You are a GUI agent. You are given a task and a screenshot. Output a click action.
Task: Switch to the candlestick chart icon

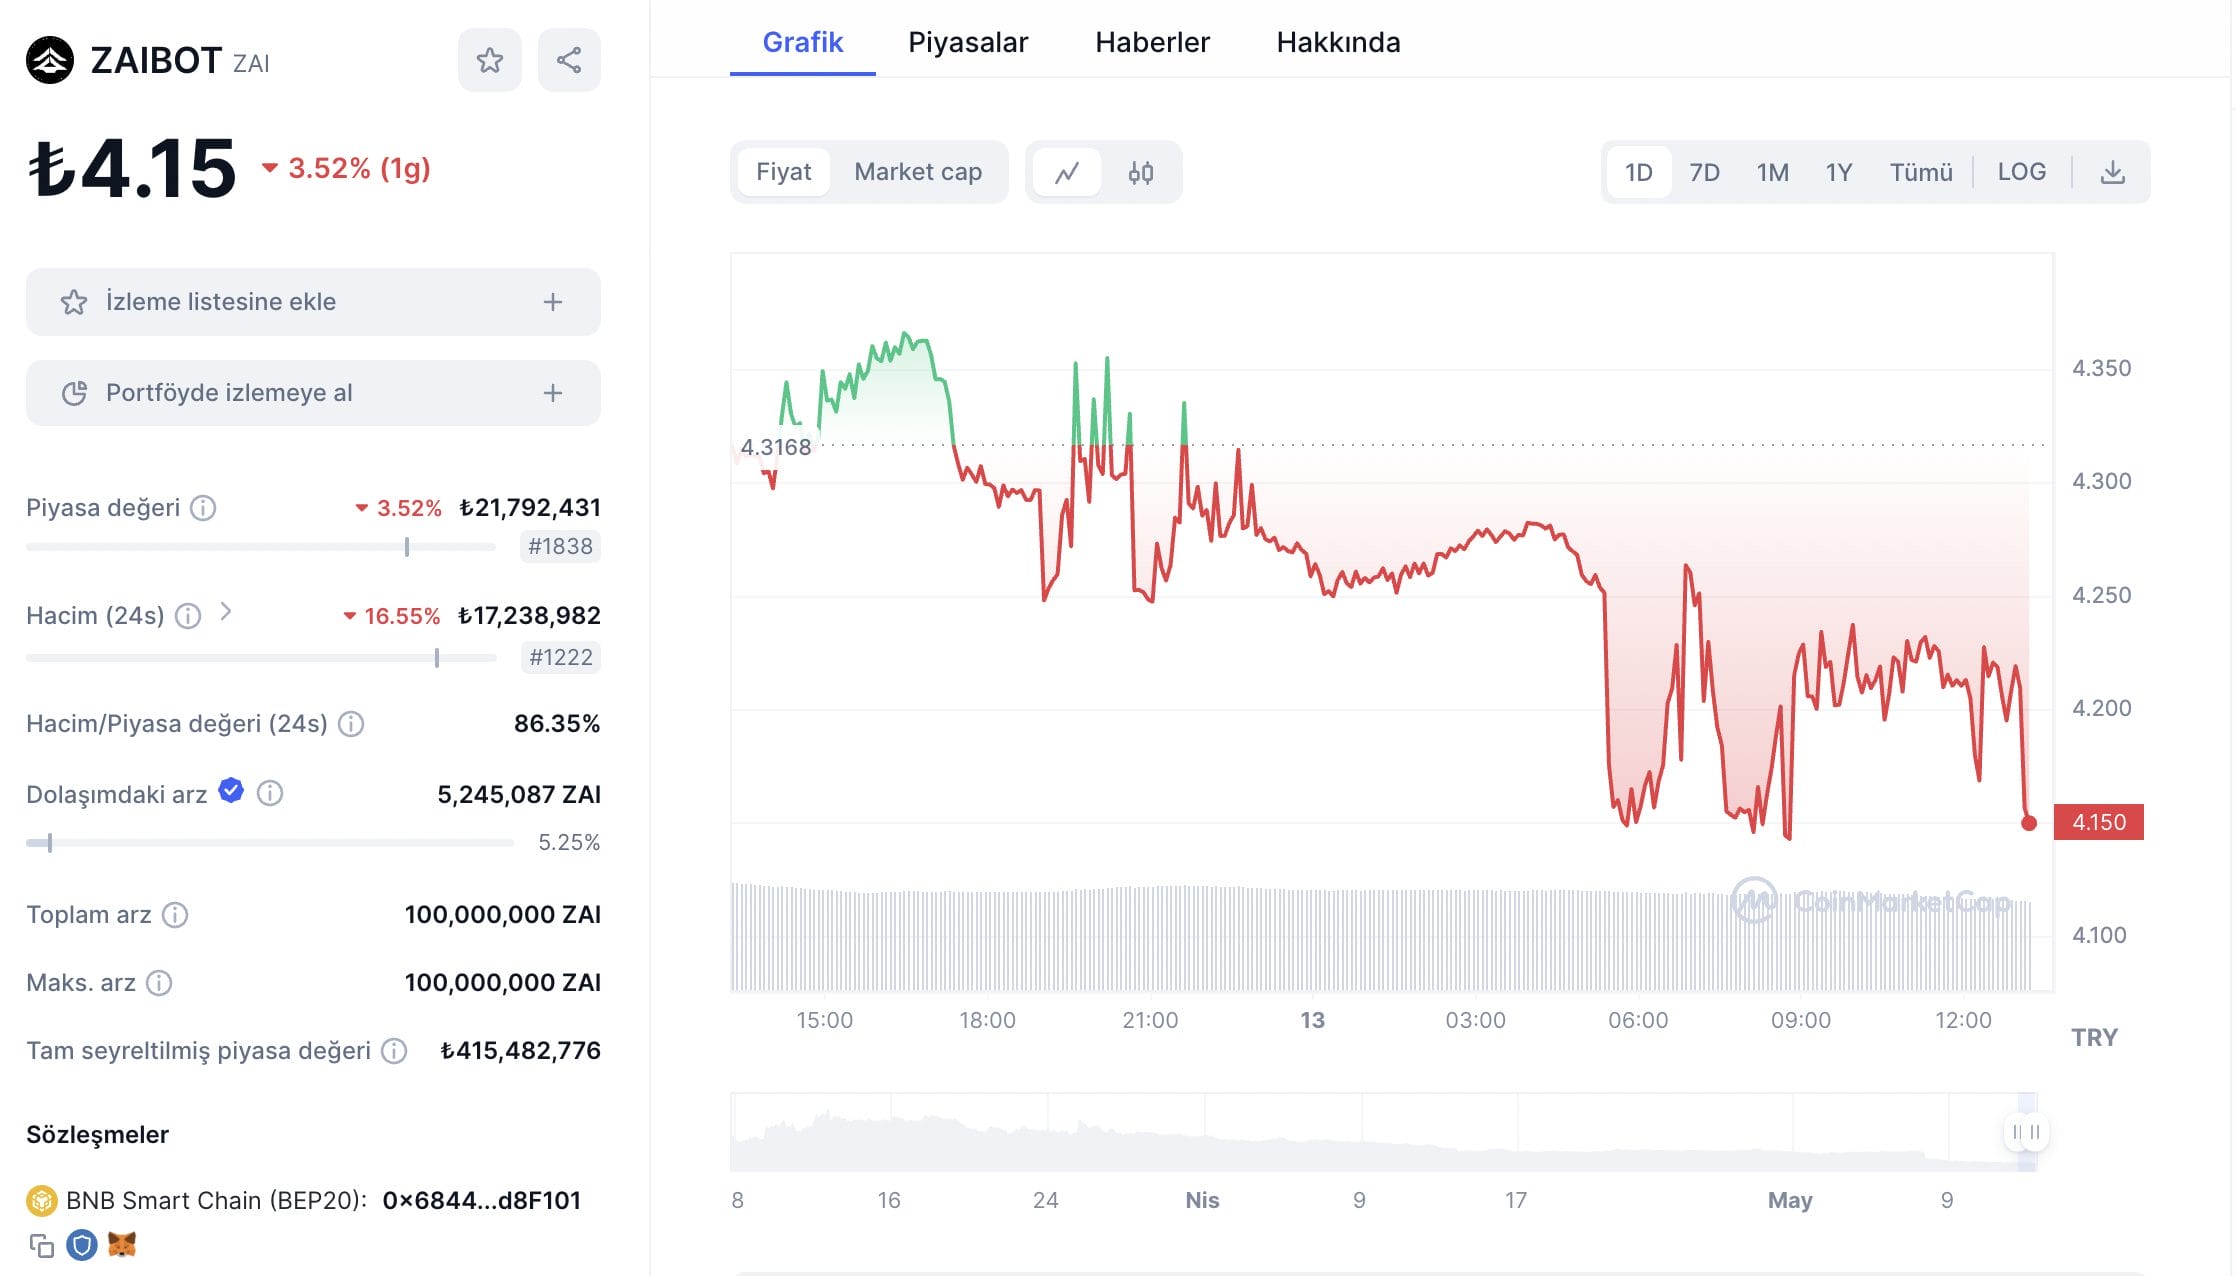coord(1140,172)
